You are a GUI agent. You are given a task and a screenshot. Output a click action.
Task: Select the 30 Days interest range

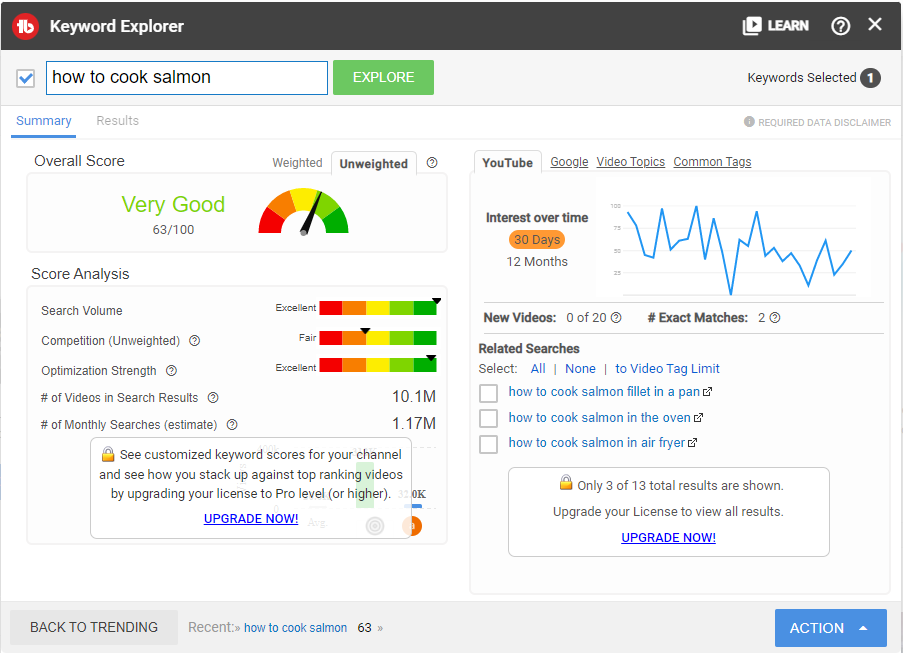pyautogui.click(x=537, y=240)
